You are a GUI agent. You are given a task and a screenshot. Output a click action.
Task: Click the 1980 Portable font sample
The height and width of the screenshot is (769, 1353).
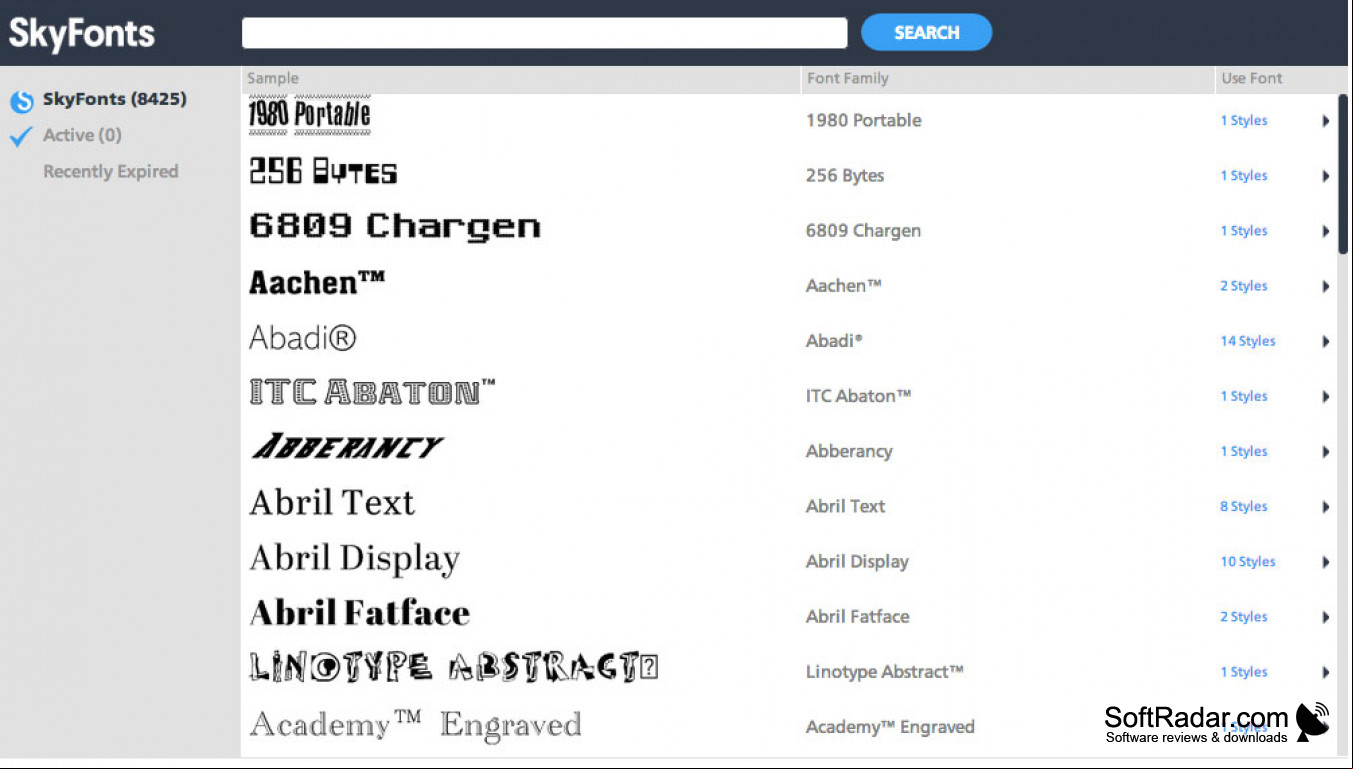click(309, 116)
